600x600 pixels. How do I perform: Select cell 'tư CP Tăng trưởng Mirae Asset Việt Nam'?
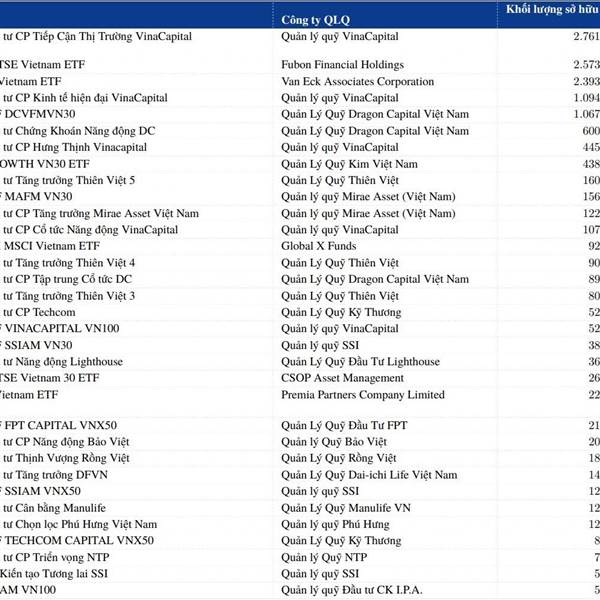(101, 214)
